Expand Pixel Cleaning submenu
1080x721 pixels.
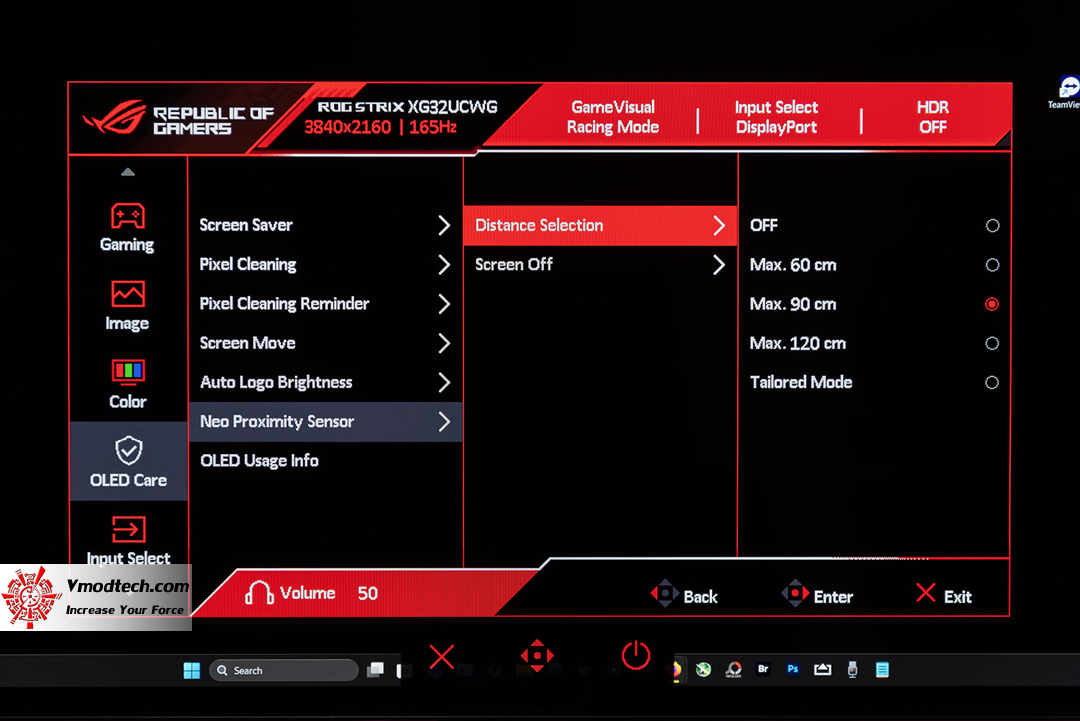pyautogui.click(x=325, y=264)
